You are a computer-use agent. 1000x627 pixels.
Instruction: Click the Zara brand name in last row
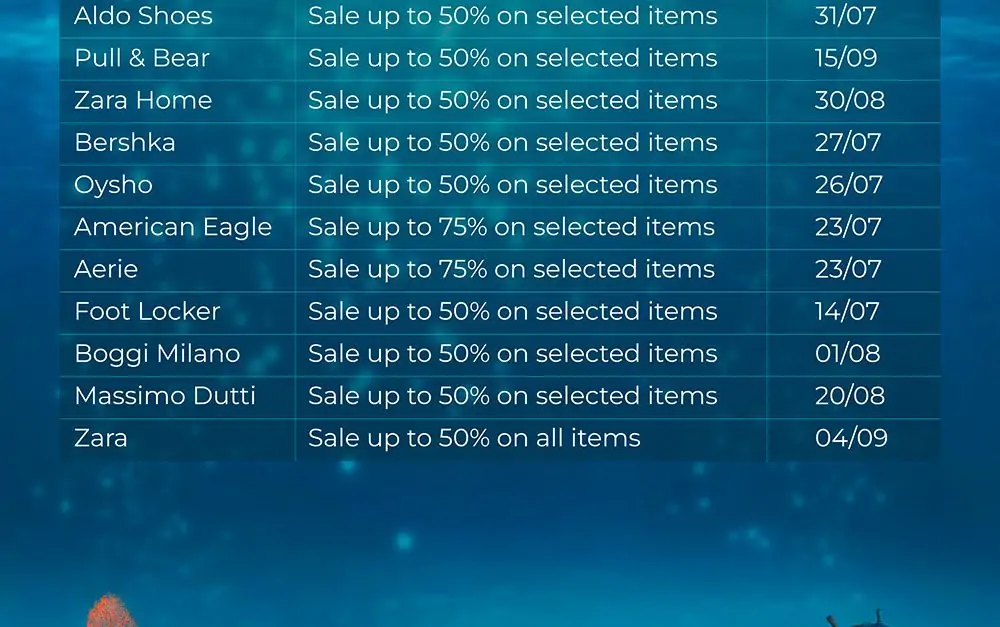pos(101,438)
